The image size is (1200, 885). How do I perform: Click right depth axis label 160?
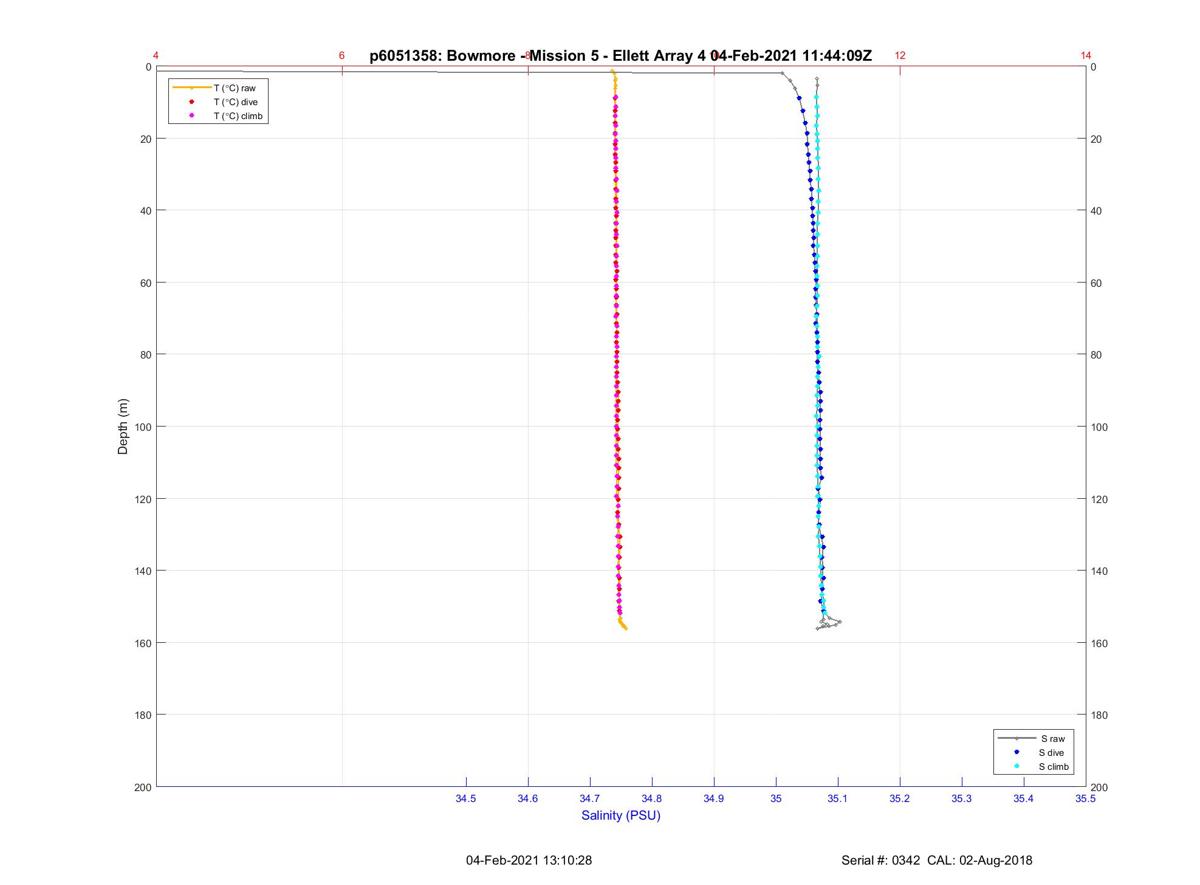1100,643
